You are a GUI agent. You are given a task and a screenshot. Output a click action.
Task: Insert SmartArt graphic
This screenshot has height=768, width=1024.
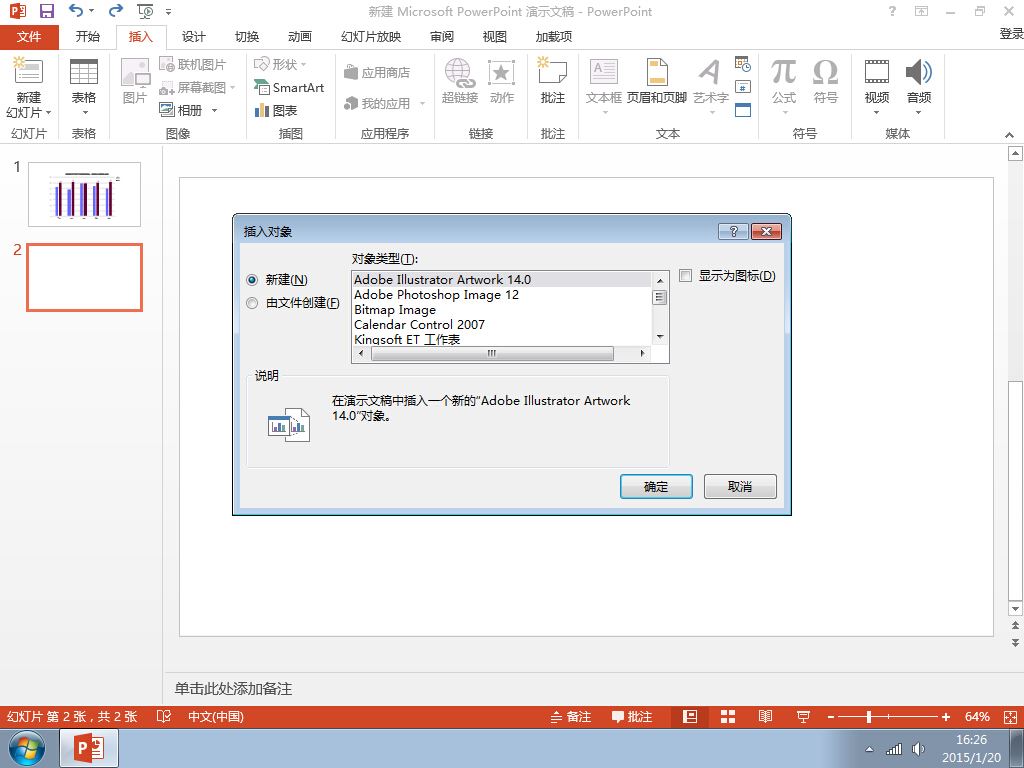click(x=289, y=87)
